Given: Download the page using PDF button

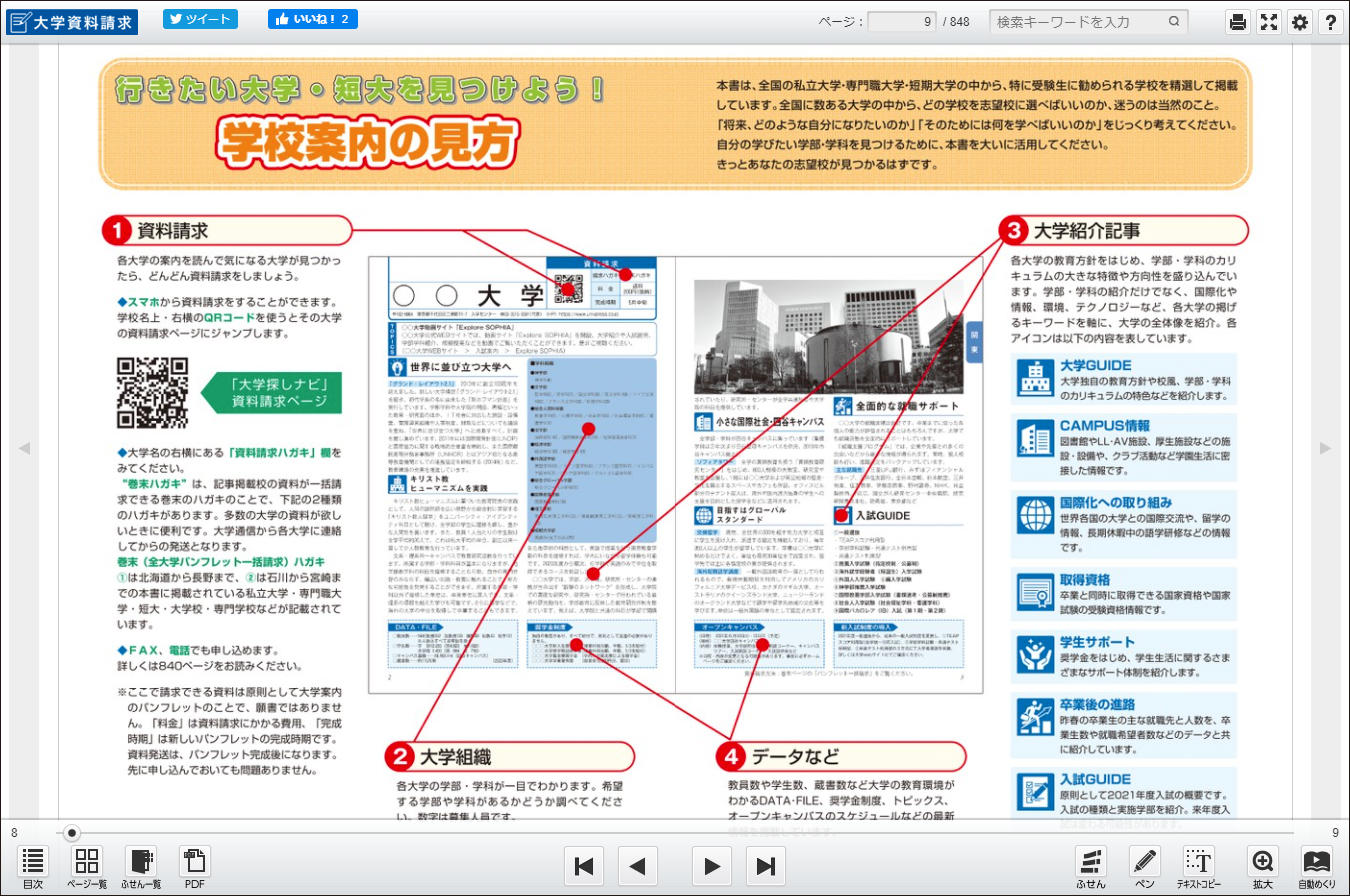Looking at the screenshot, I should tap(194, 867).
